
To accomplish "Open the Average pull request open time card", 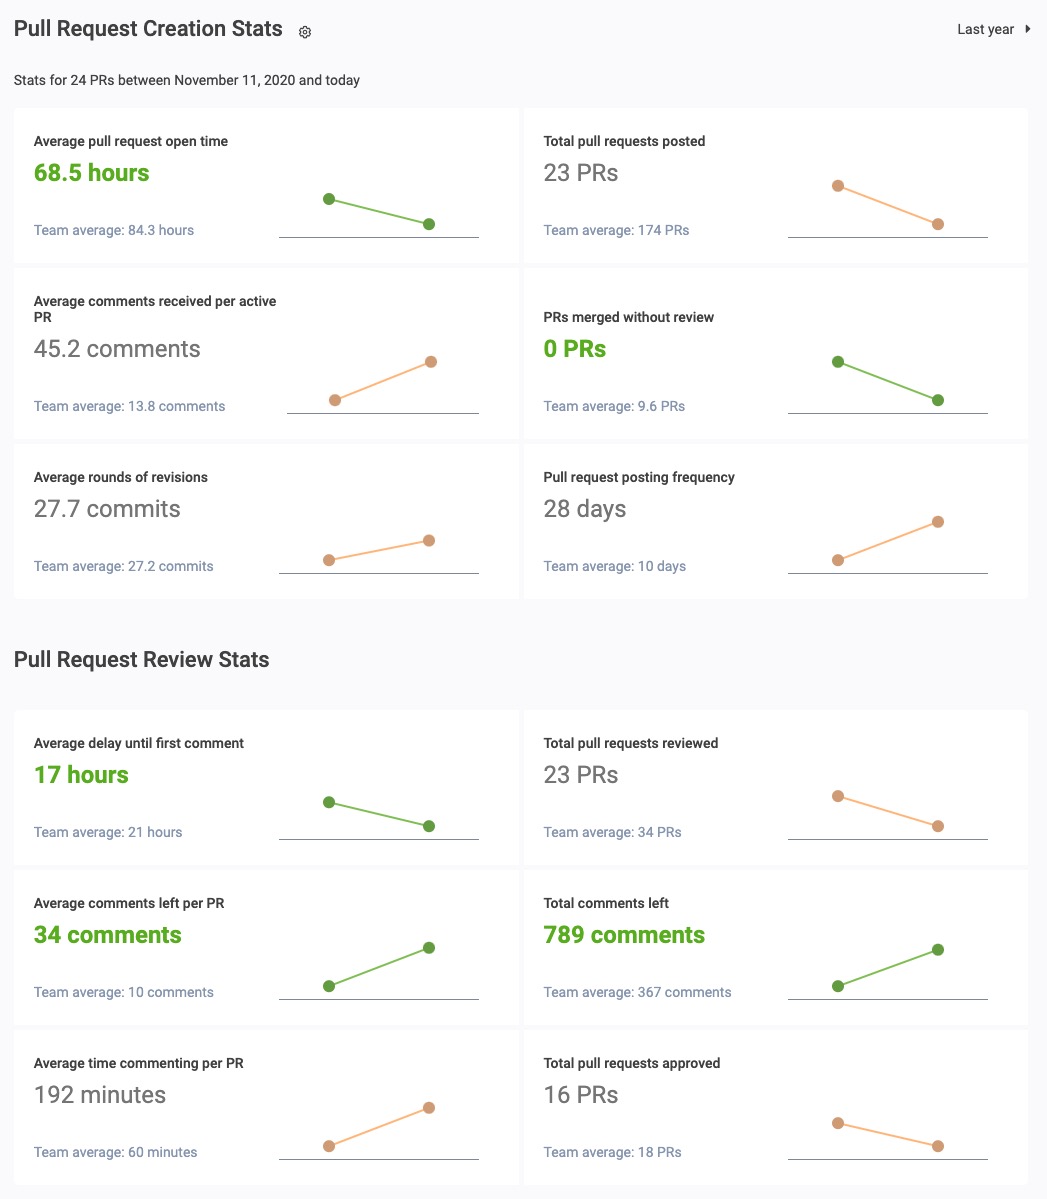I will 131,142.
